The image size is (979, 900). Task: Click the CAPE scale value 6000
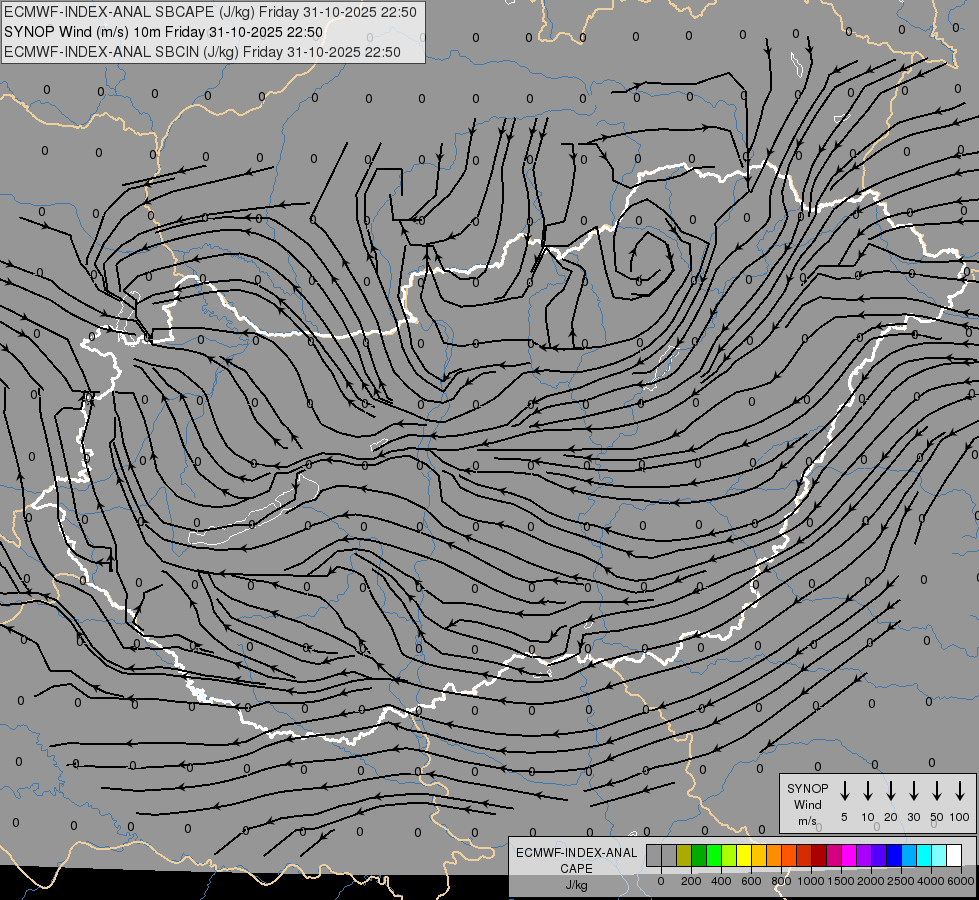coord(961,881)
